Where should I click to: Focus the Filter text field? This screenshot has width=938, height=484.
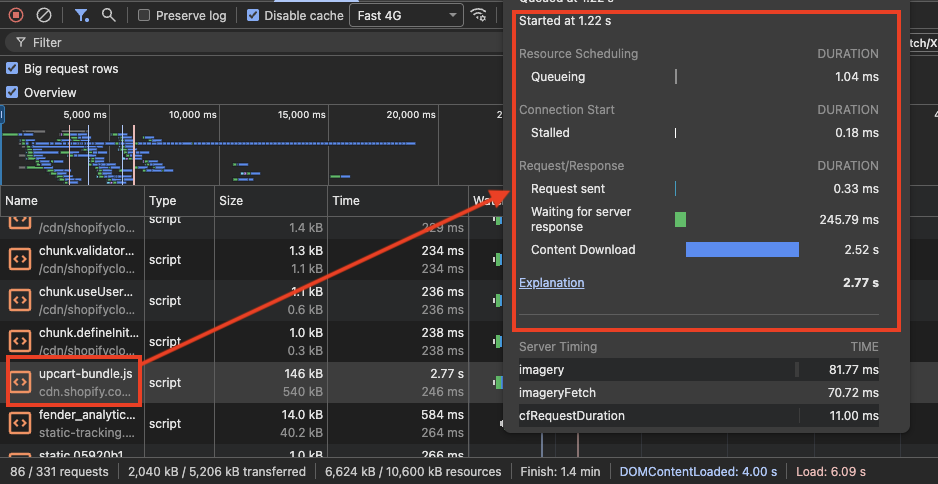254,42
